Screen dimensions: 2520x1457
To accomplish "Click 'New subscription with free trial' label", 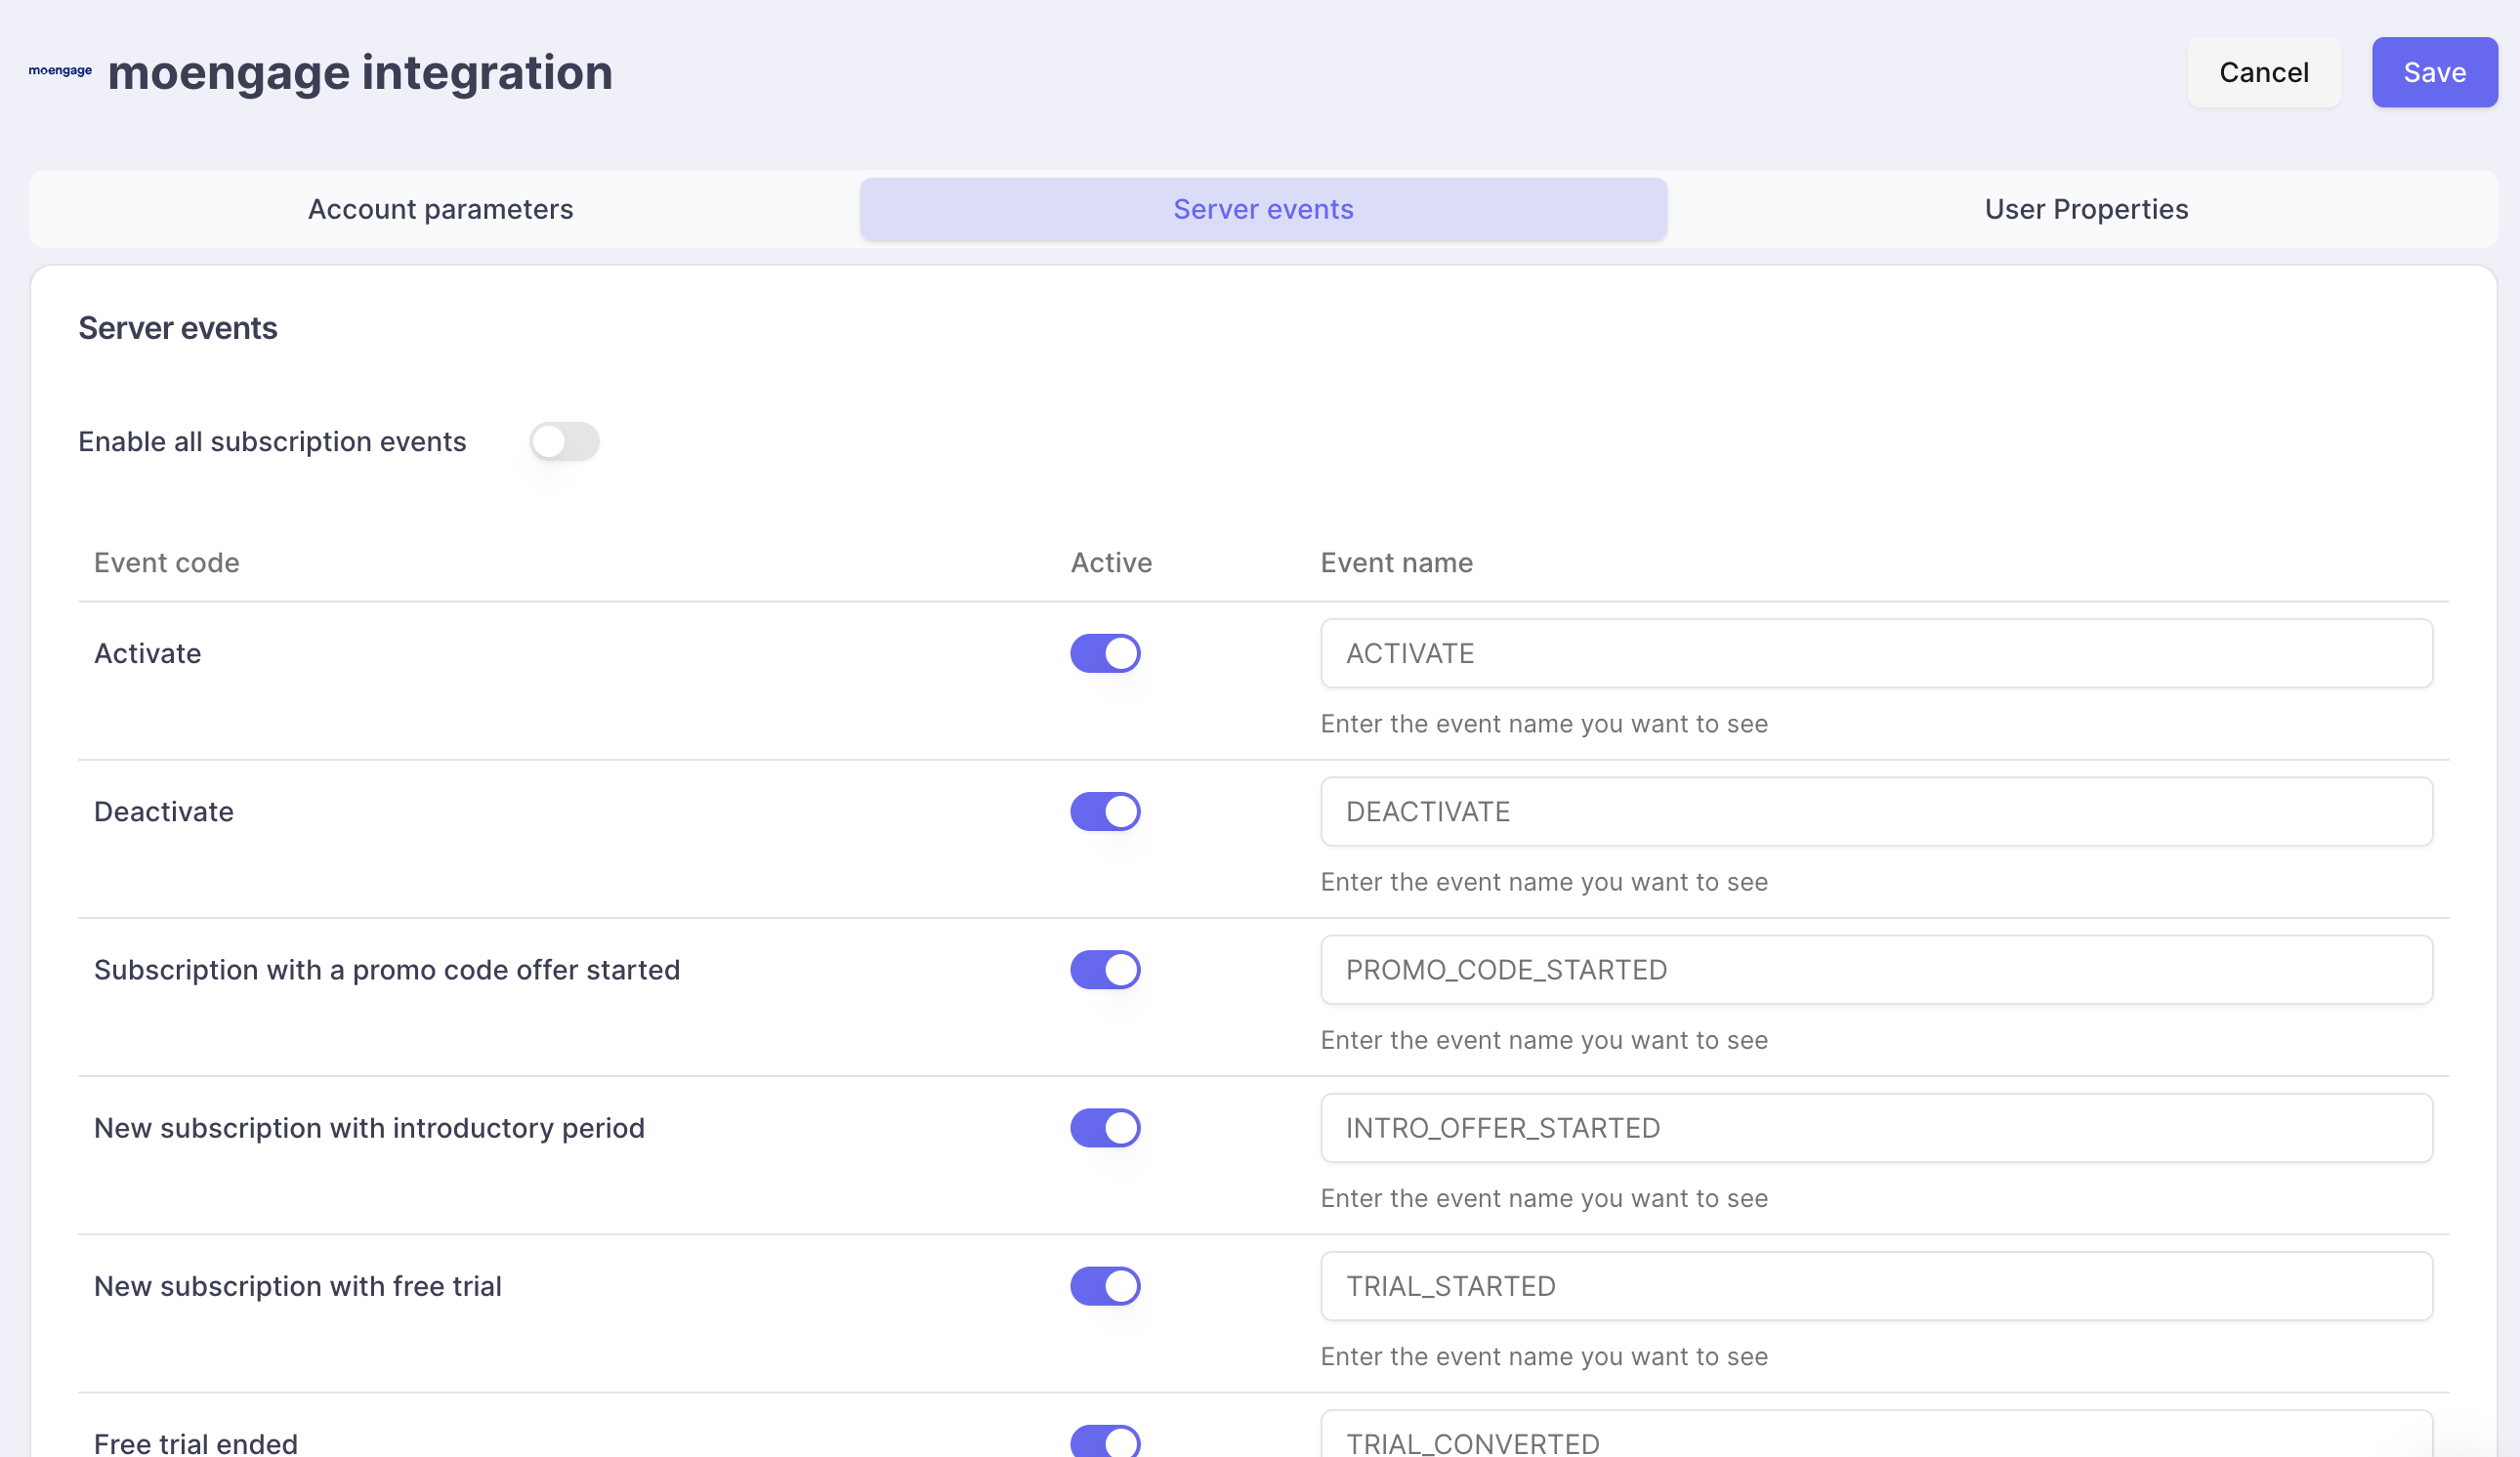I will [298, 1285].
